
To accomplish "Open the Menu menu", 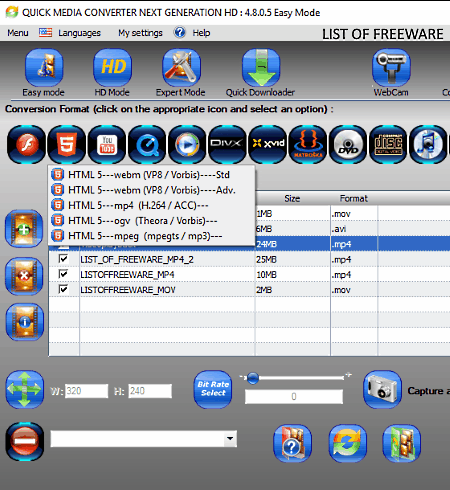I will (18, 33).
